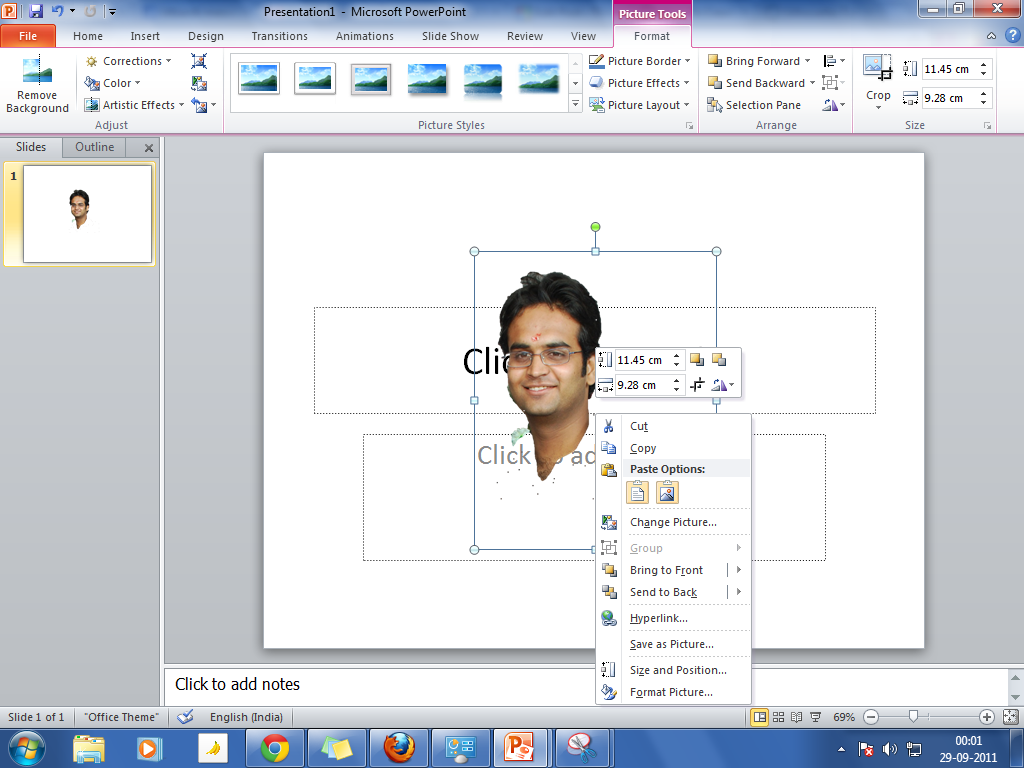Switch to Slide Sorter view
The image size is (1024, 768).
click(x=778, y=717)
